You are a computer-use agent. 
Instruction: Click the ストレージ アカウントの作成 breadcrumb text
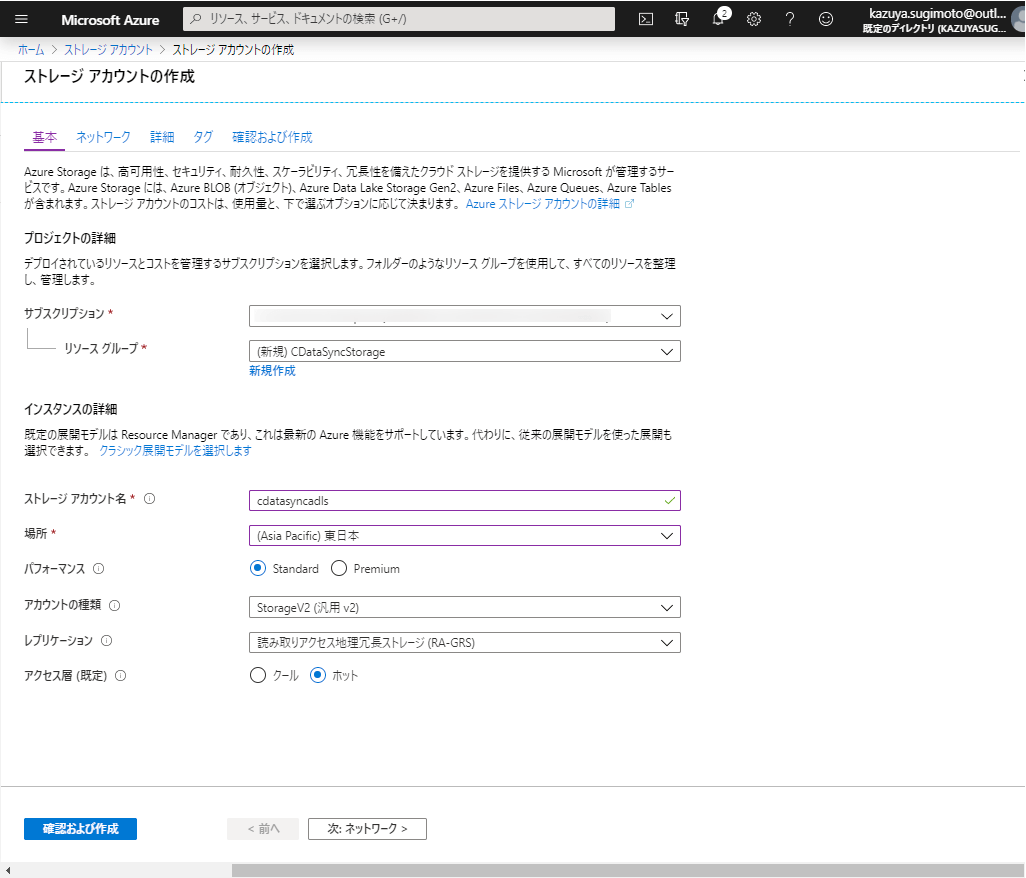tap(233, 50)
